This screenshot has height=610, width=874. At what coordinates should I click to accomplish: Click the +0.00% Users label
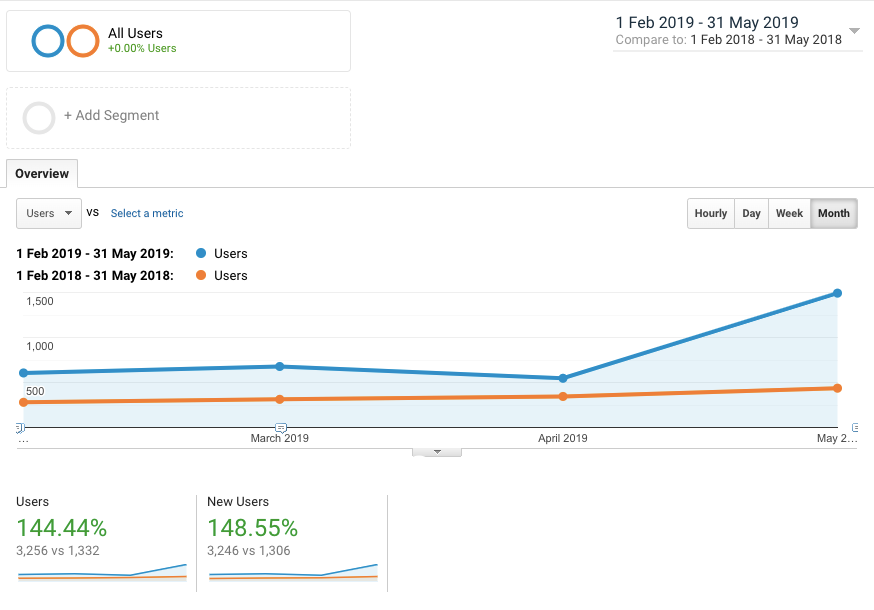click(142, 49)
